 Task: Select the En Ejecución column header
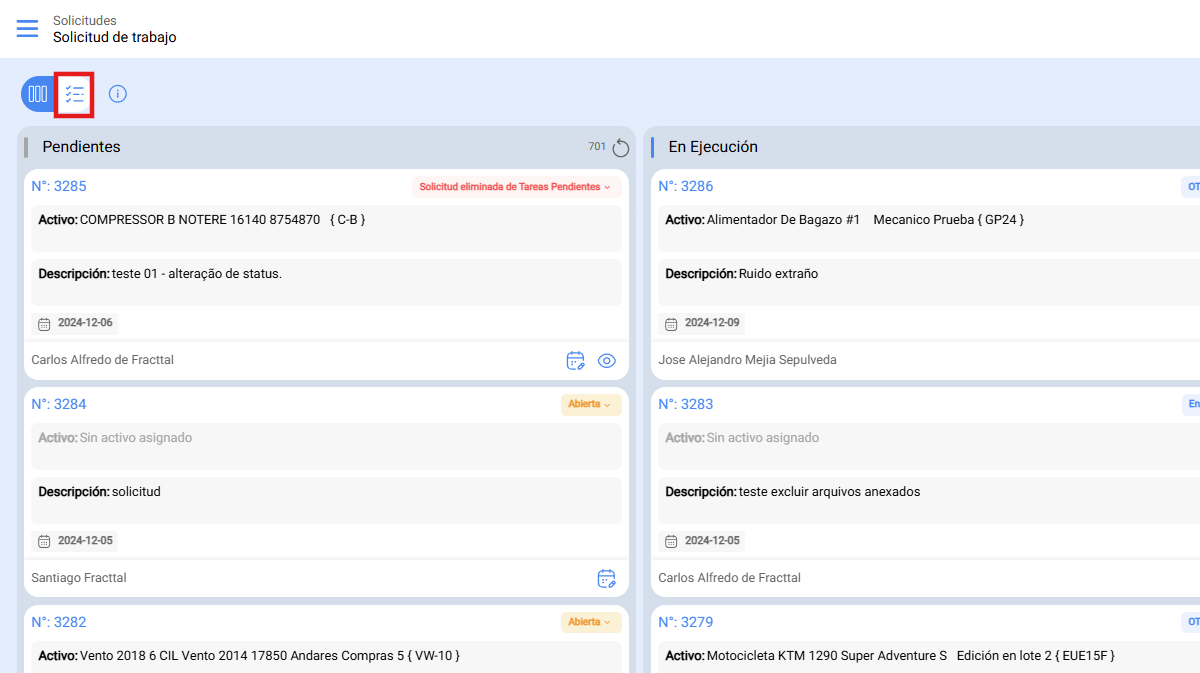(713, 147)
